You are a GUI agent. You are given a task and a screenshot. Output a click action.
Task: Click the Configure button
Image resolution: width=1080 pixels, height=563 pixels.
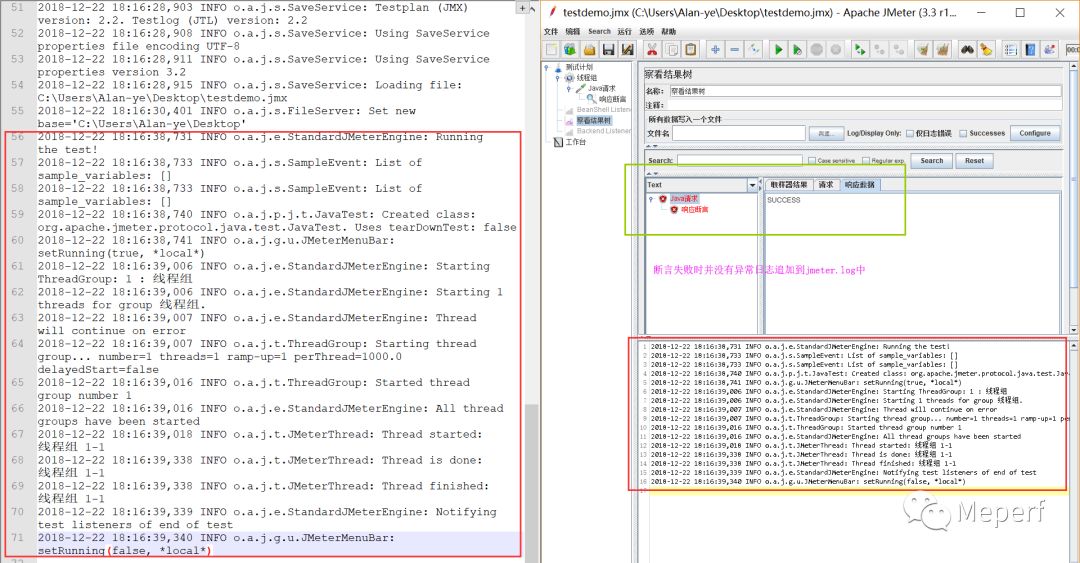(1035, 133)
